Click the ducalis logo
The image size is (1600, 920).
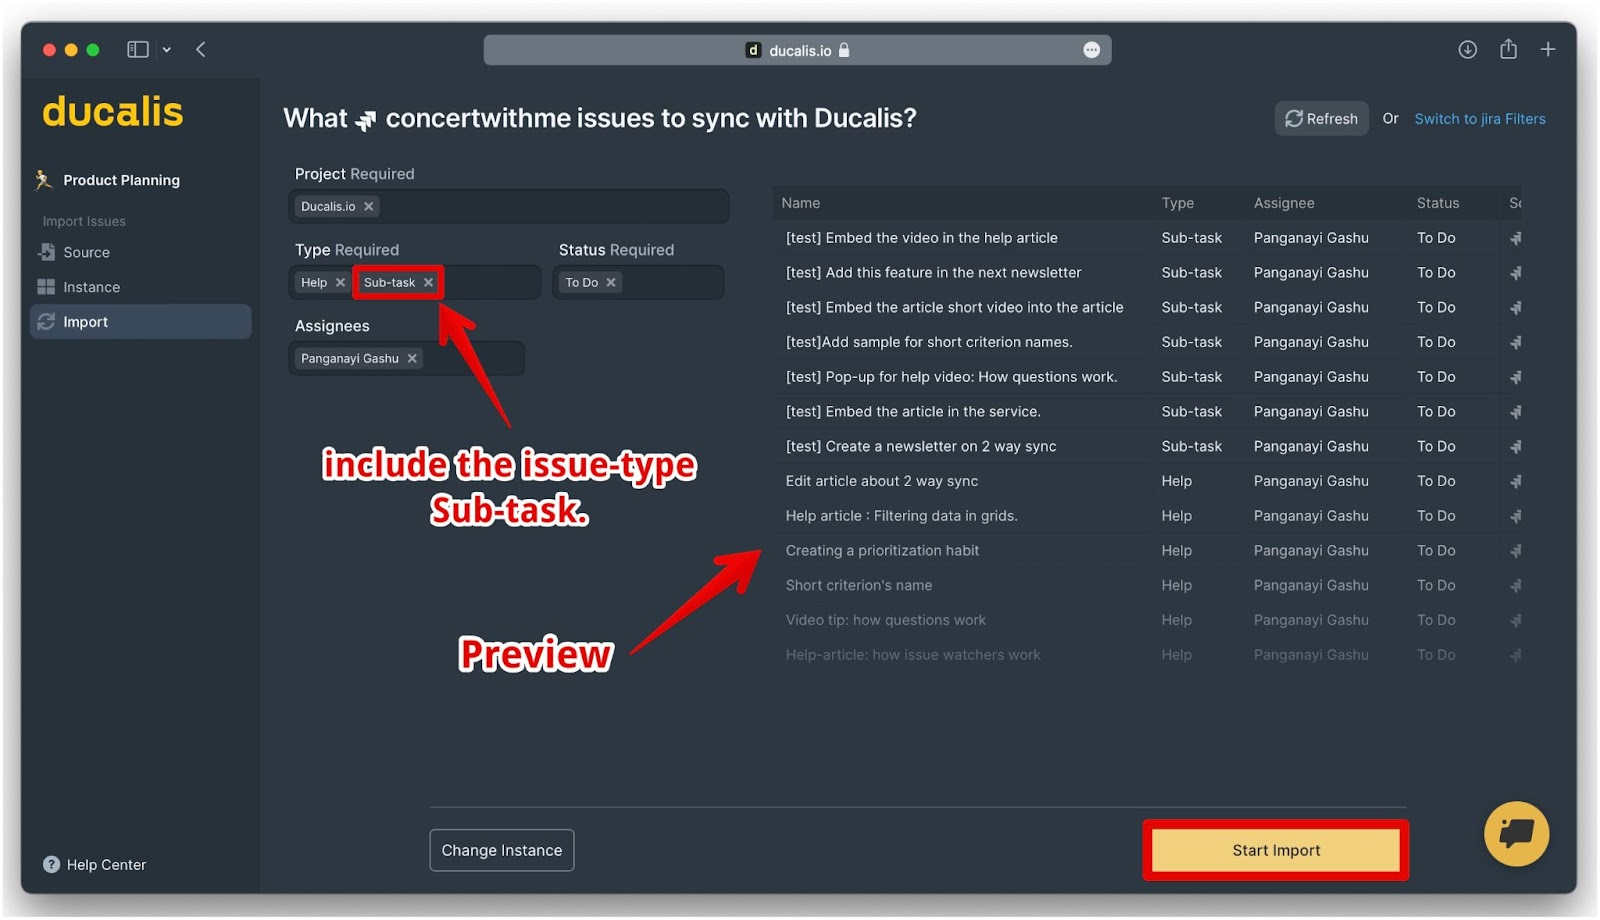[x=113, y=111]
